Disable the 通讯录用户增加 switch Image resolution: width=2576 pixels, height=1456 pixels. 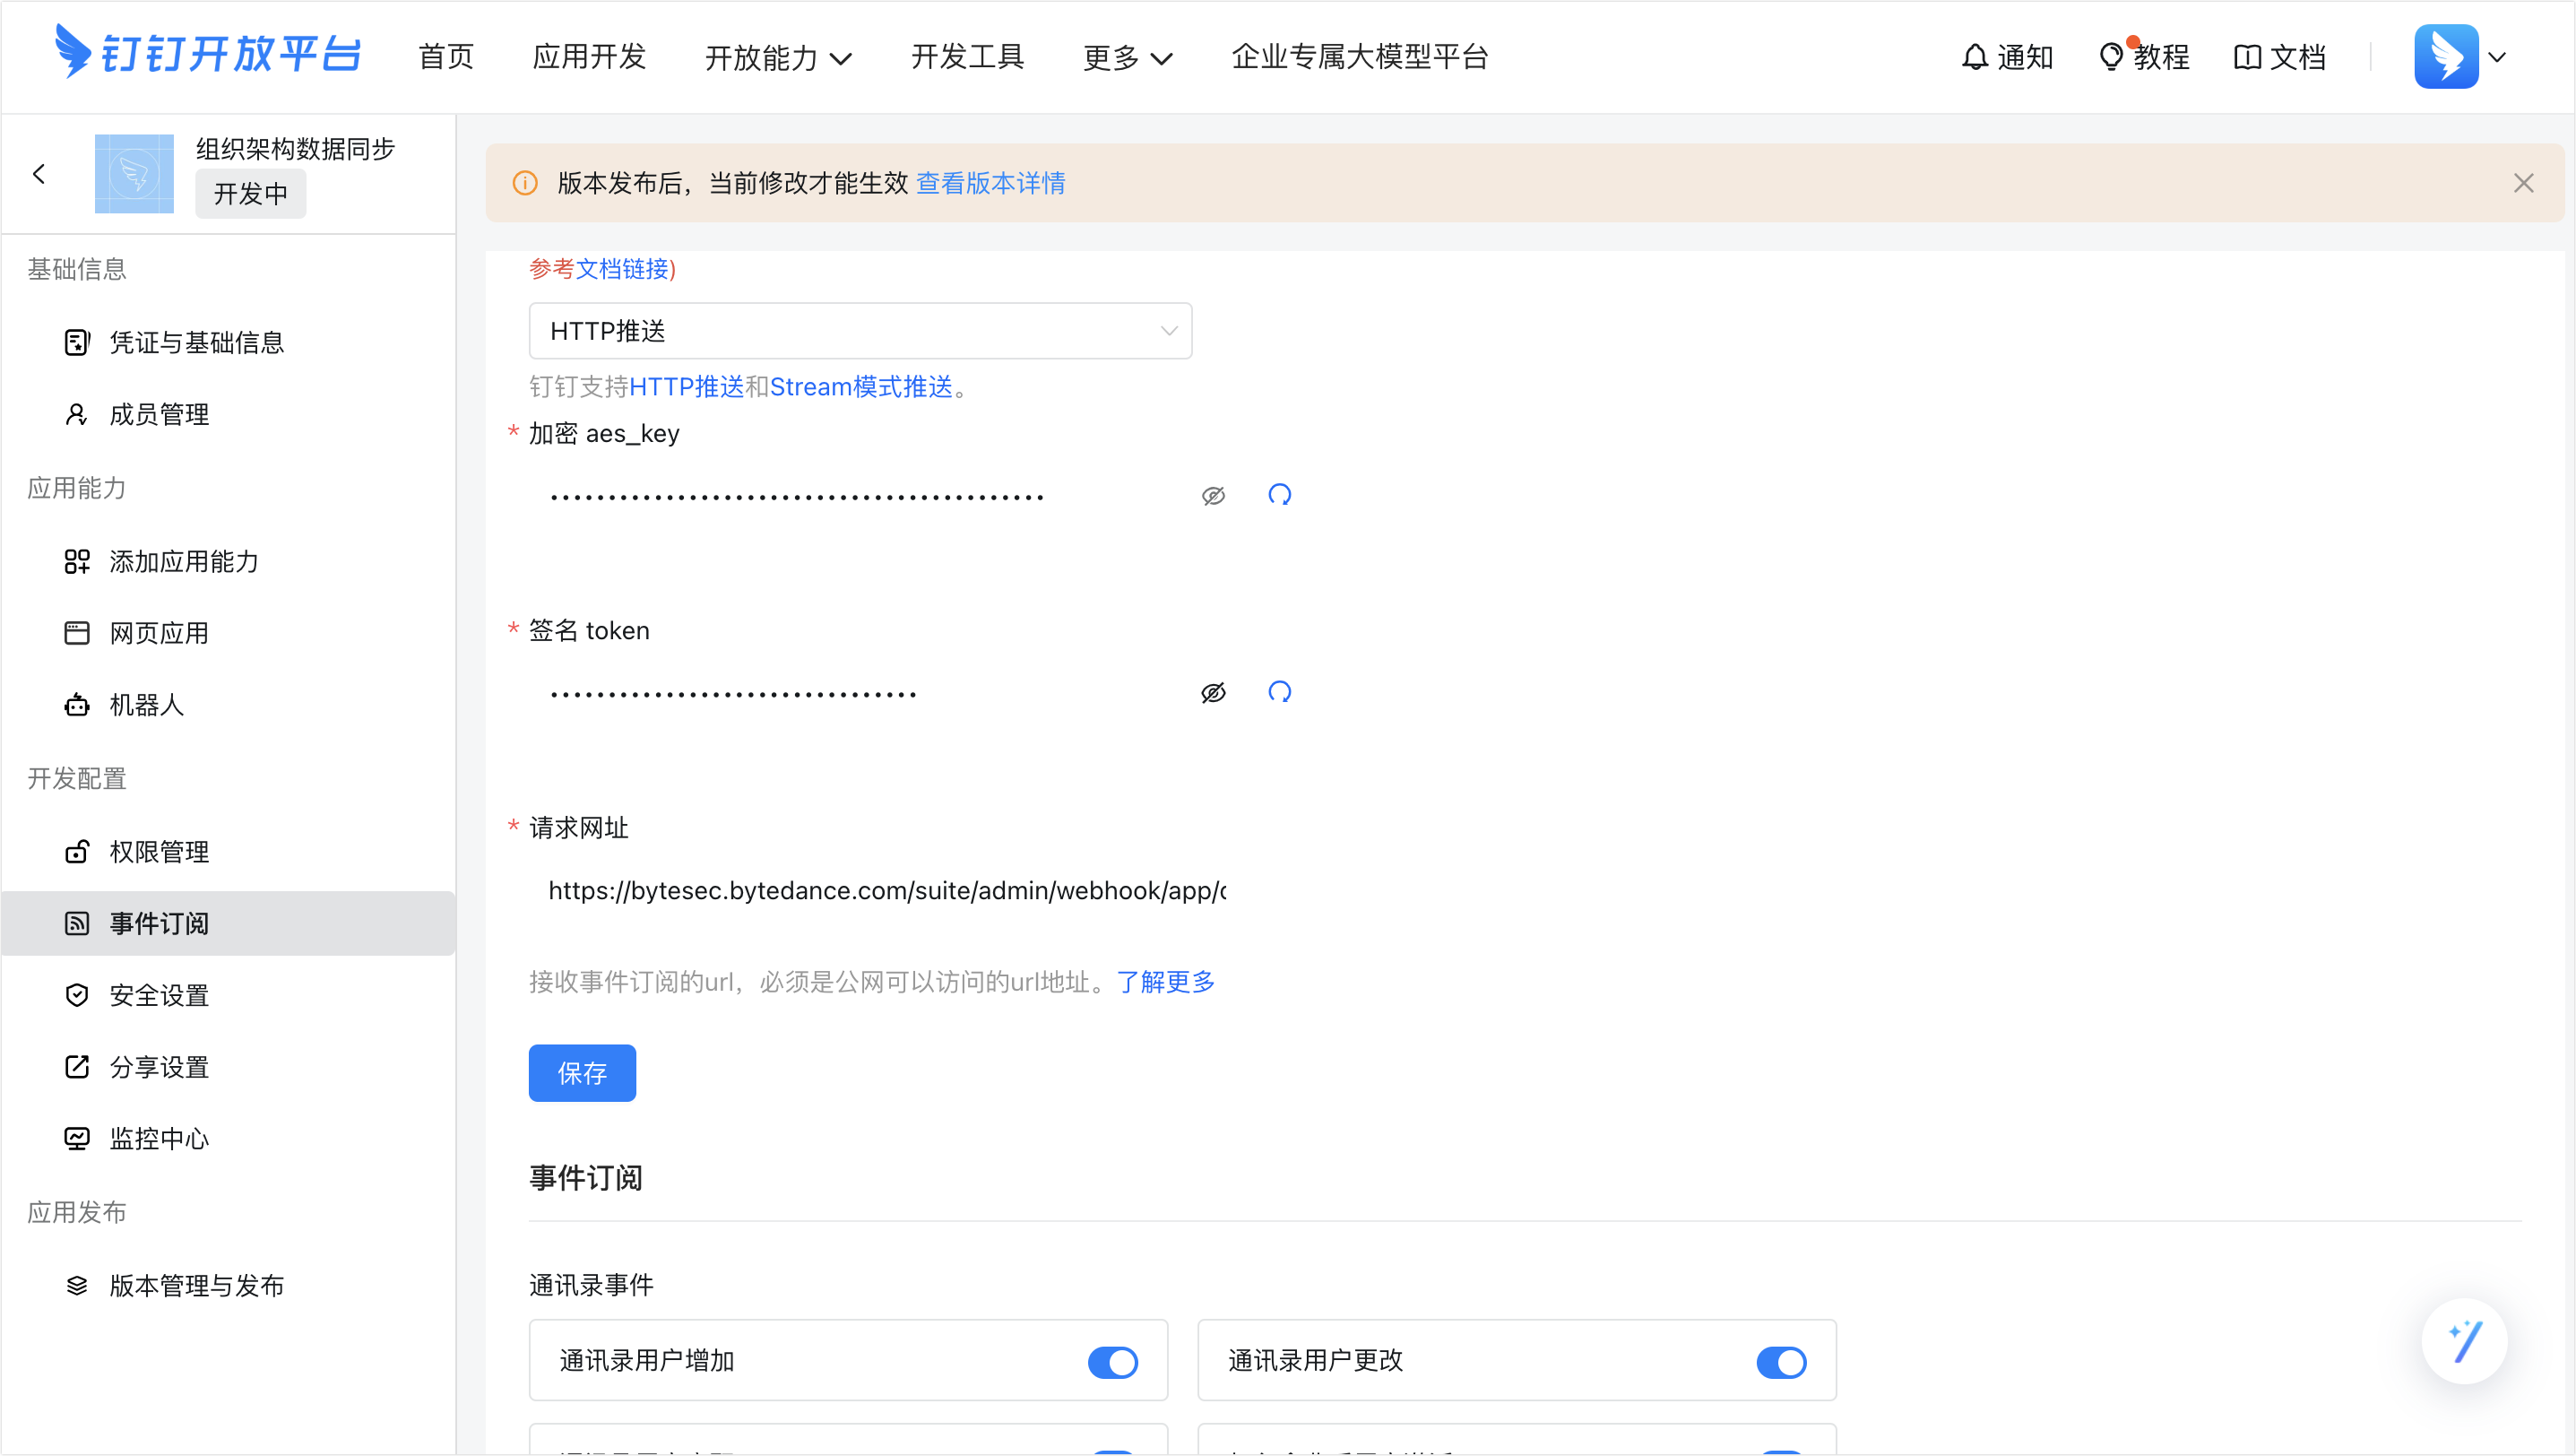tap(1112, 1362)
